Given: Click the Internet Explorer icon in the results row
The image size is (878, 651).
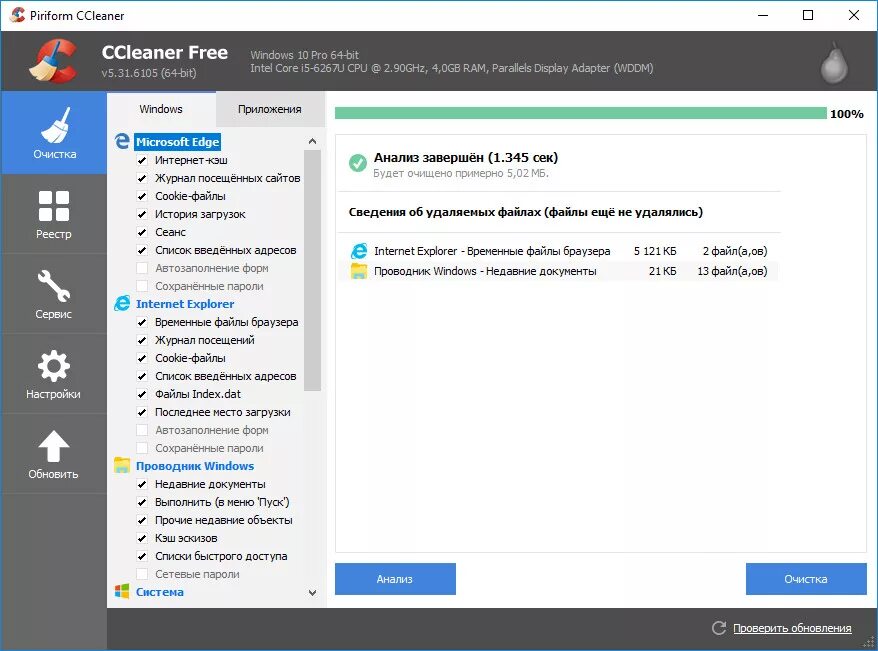Looking at the screenshot, I should click(x=359, y=251).
